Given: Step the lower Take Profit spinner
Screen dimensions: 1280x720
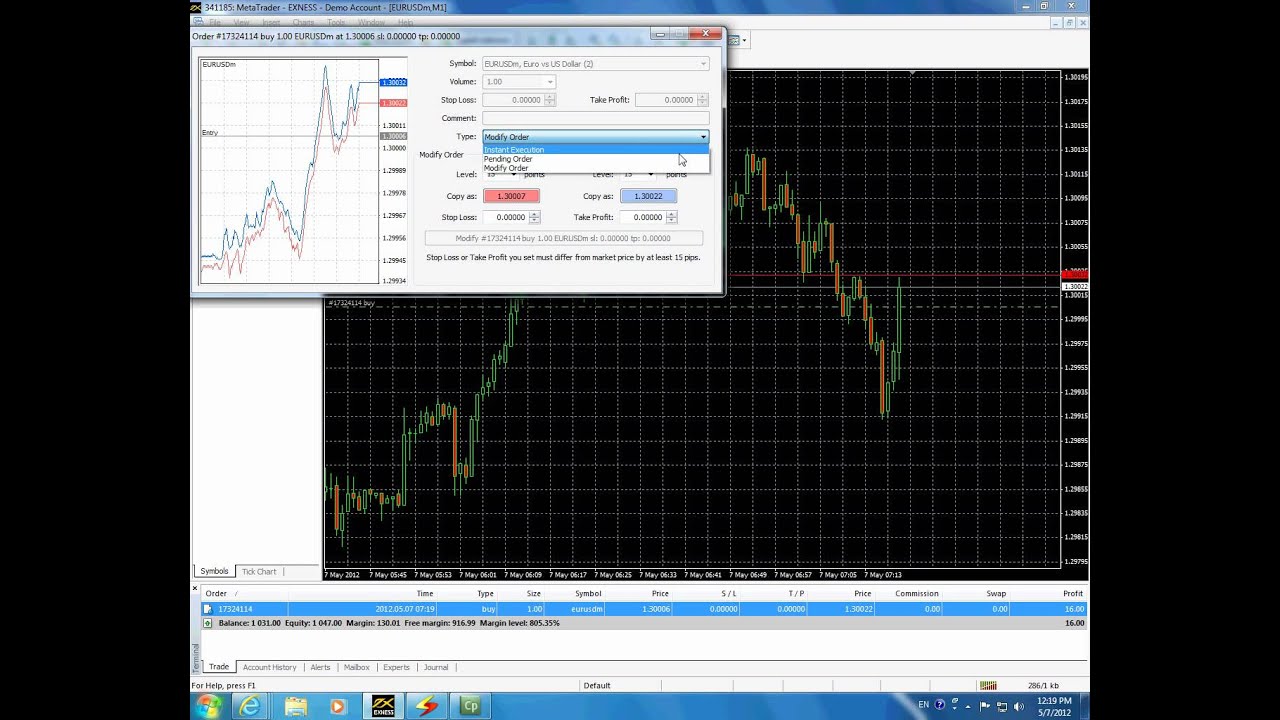Looking at the screenshot, I should [671, 217].
